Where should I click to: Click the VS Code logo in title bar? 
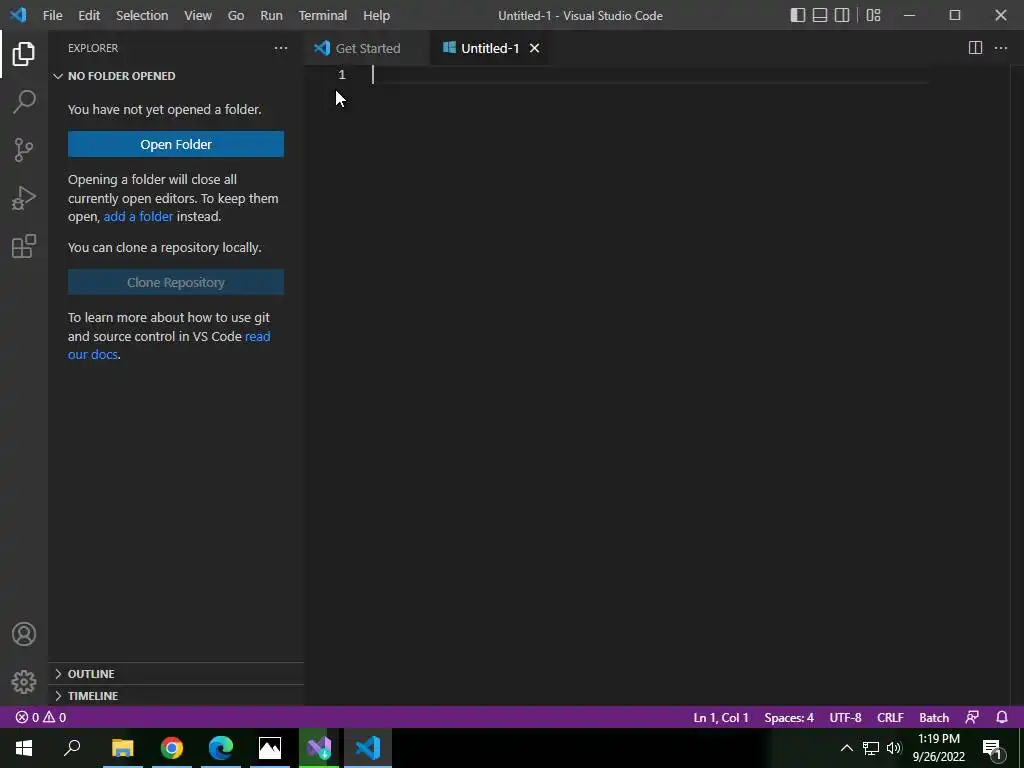(18, 15)
